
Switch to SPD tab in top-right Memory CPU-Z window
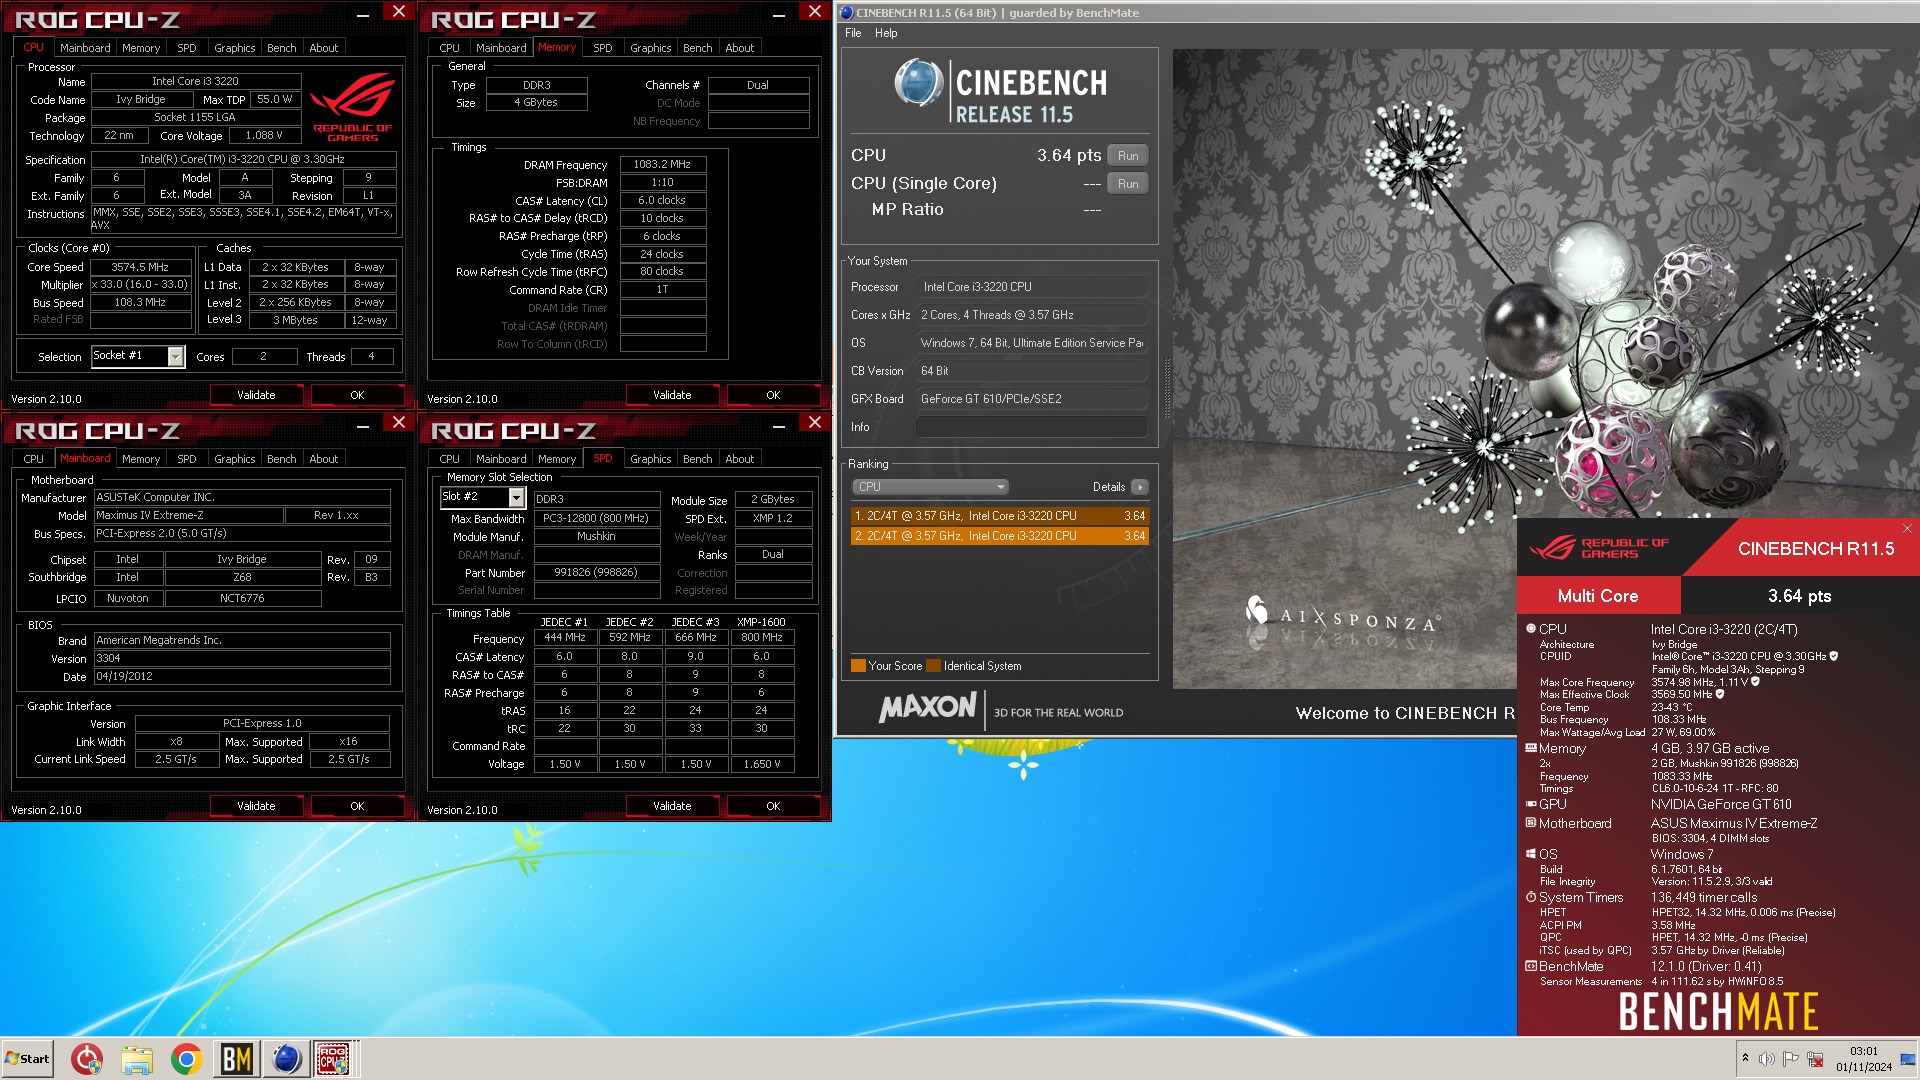[x=602, y=48]
